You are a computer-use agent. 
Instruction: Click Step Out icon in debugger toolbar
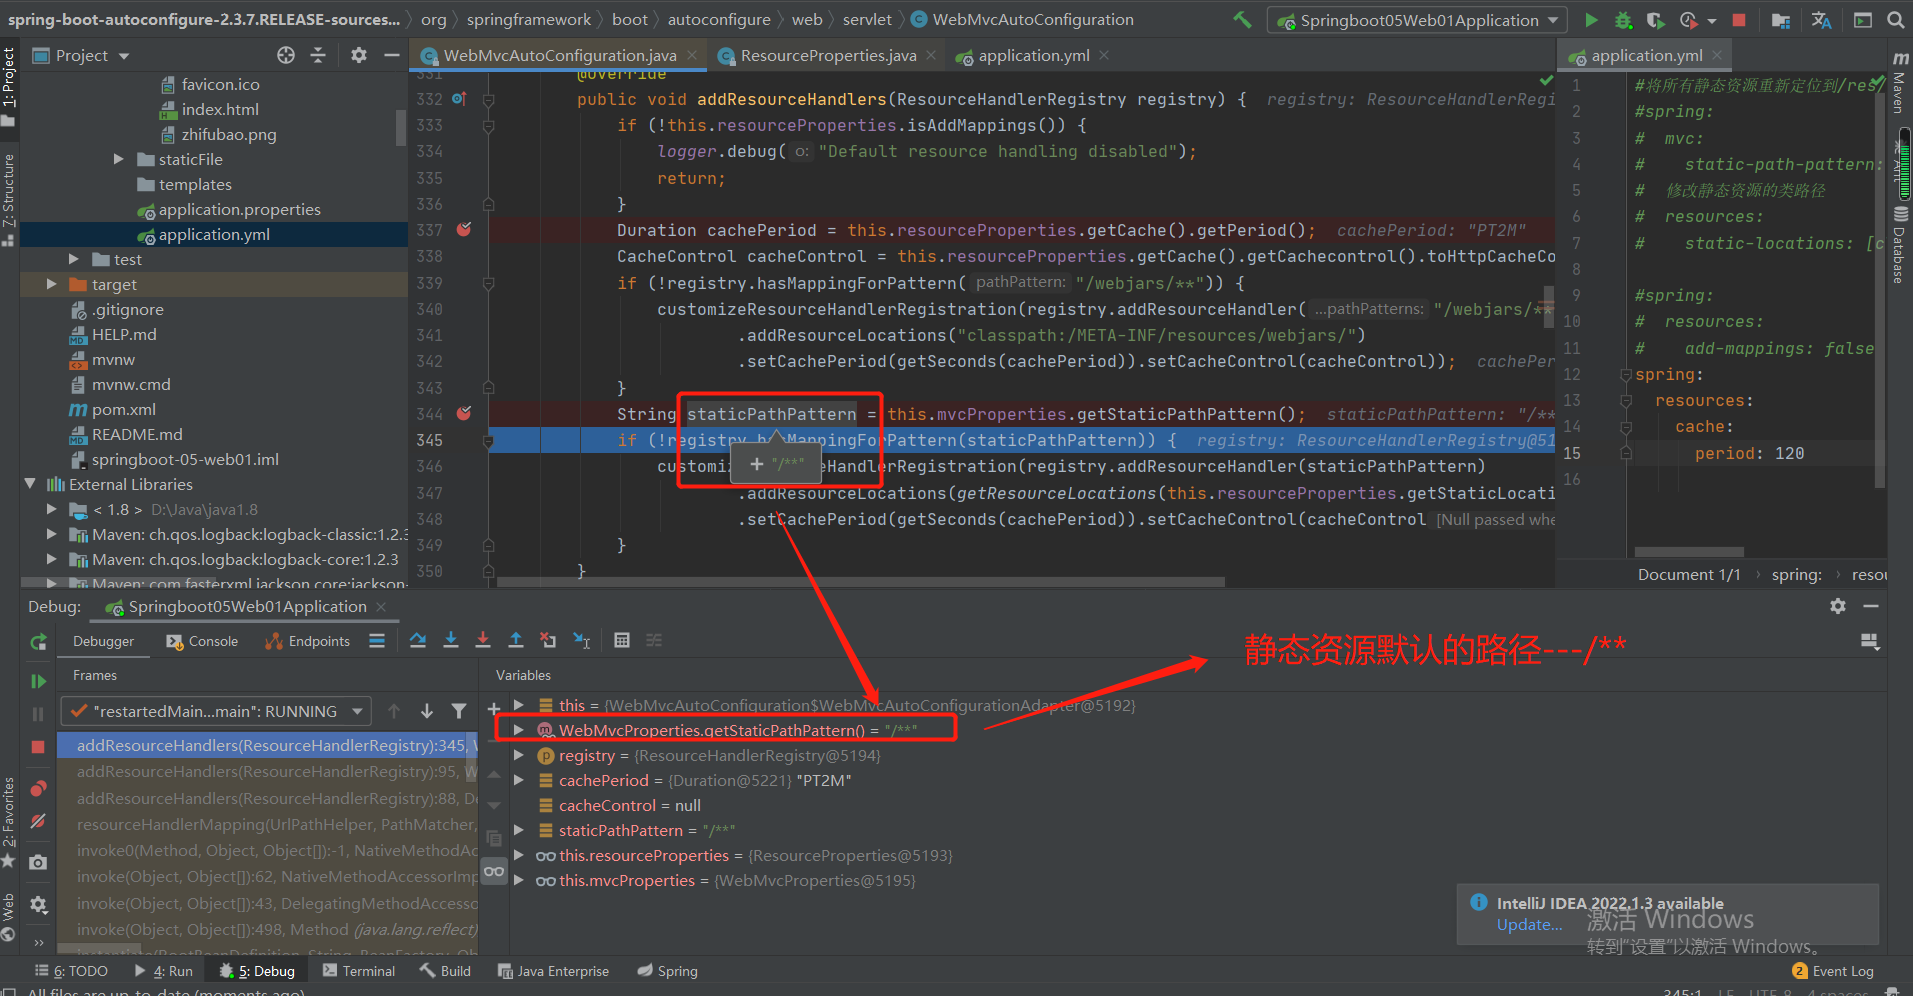tap(516, 640)
